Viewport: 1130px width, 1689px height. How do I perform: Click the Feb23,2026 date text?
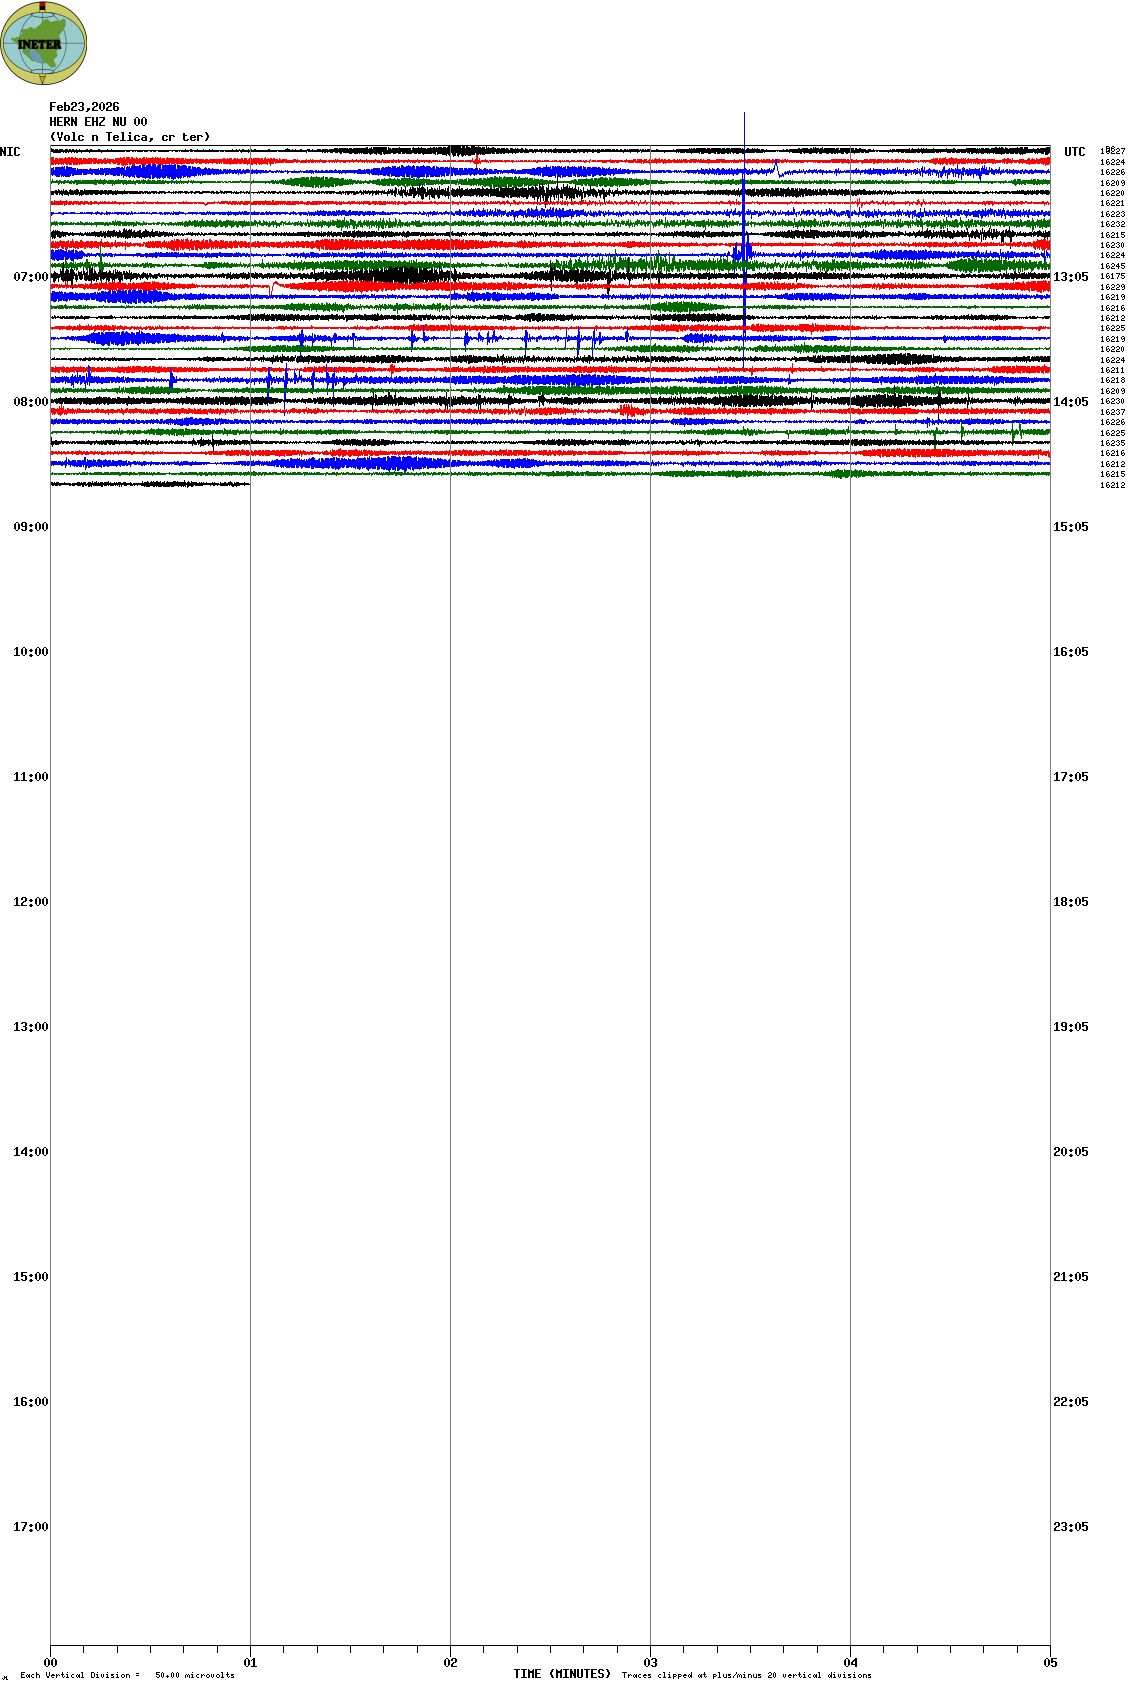(x=84, y=107)
